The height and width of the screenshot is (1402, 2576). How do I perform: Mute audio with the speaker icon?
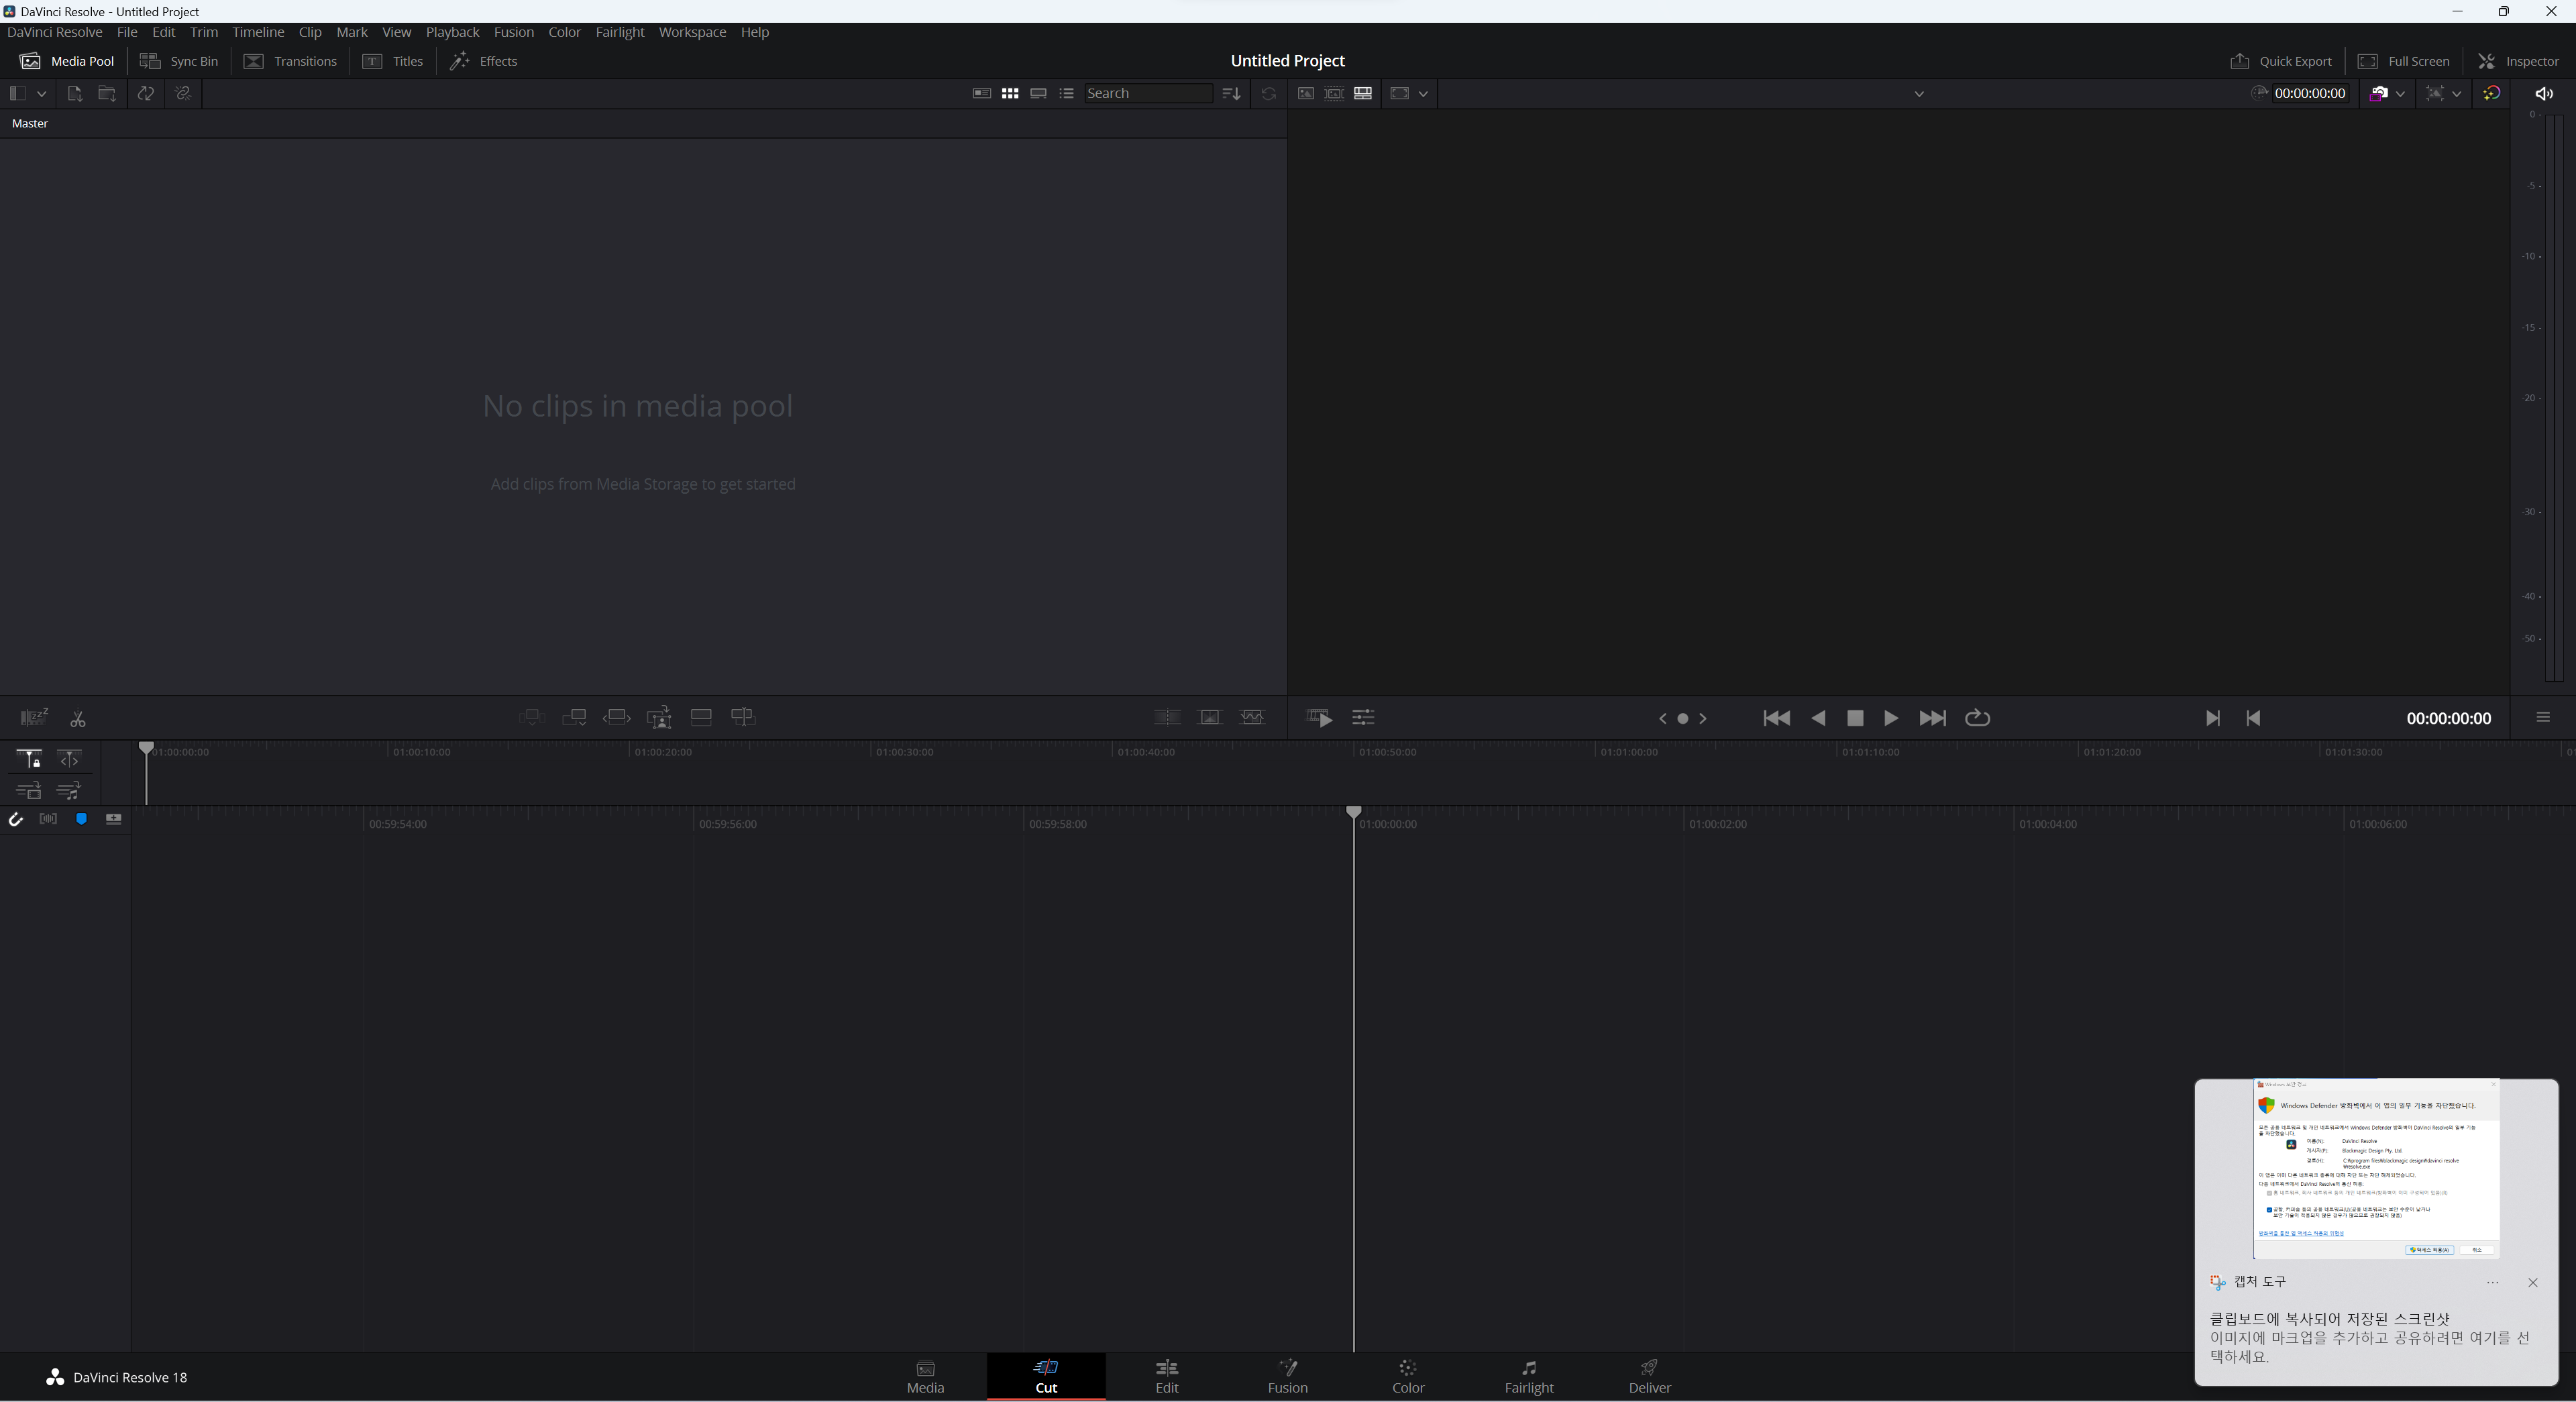coord(2544,93)
